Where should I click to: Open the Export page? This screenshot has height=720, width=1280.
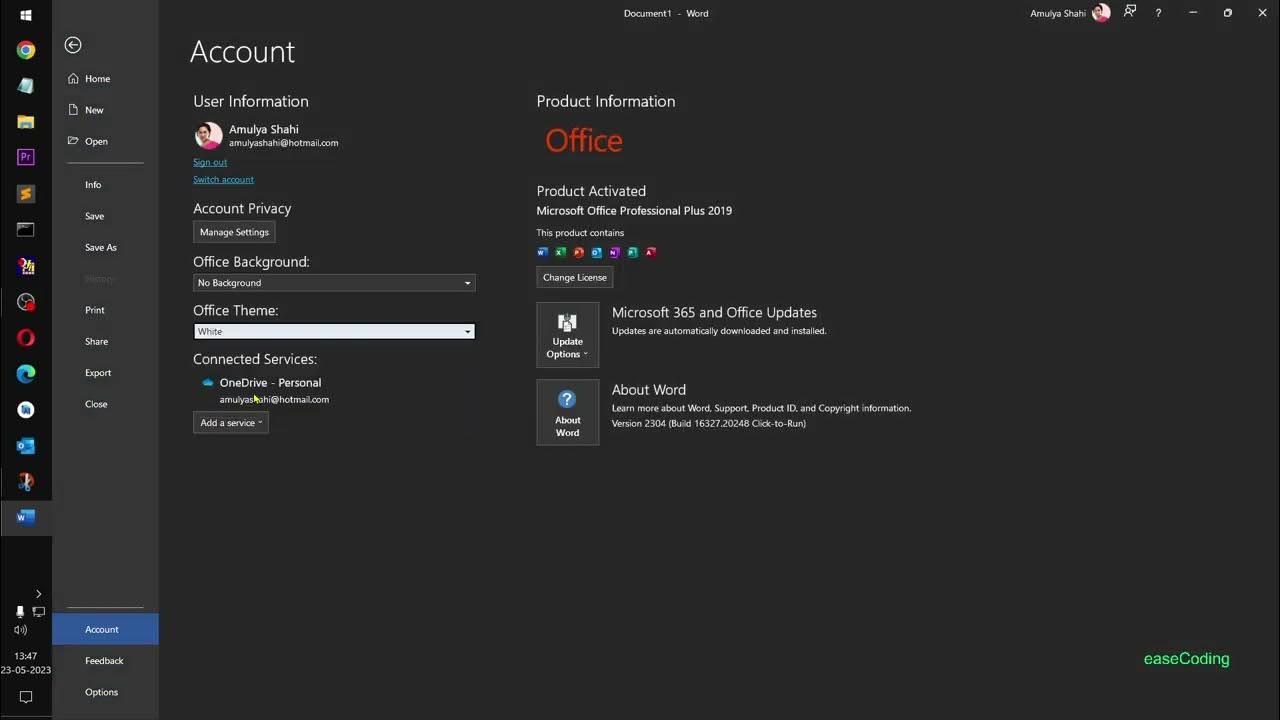click(x=98, y=373)
